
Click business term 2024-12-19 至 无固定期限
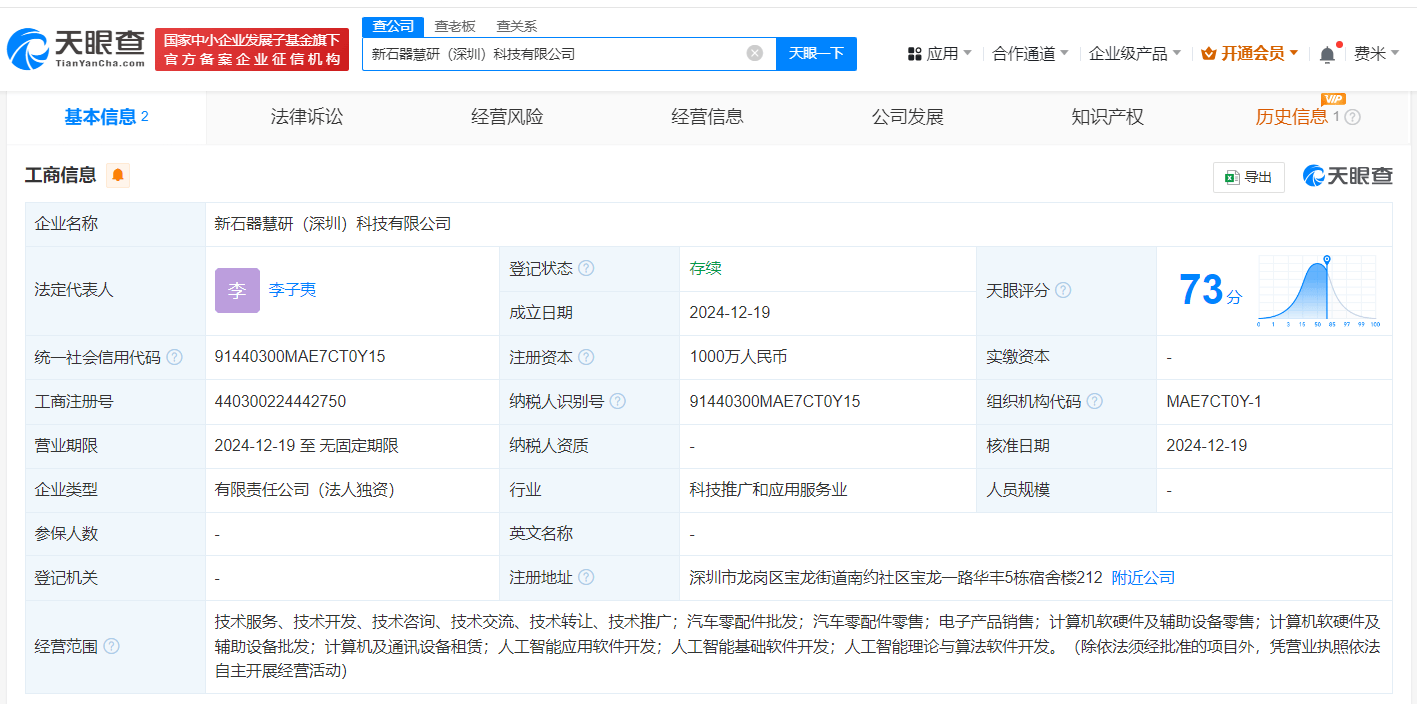click(307, 446)
